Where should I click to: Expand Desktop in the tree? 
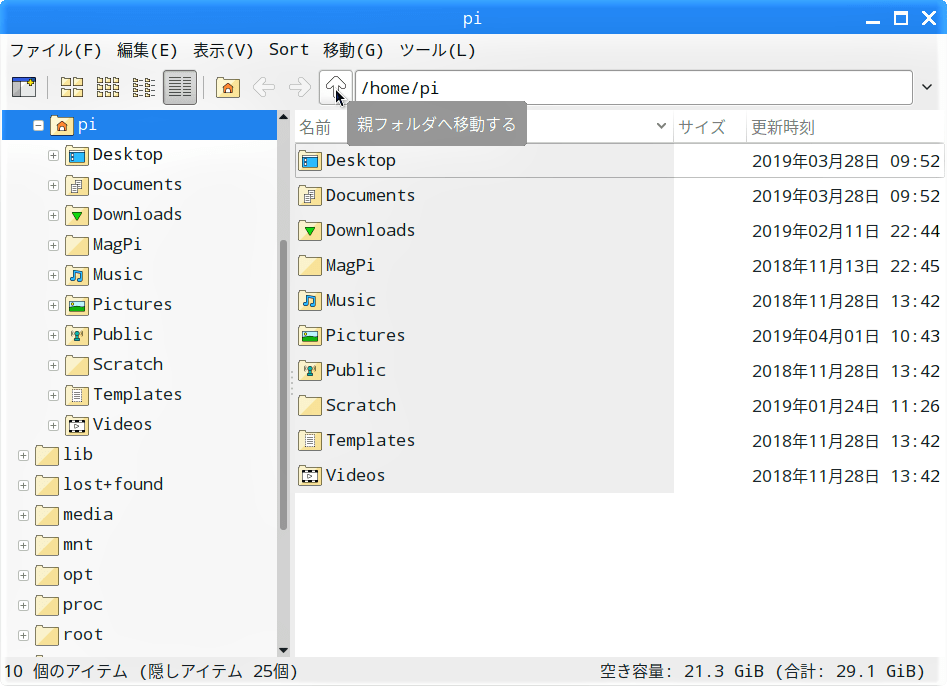click(53, 156)
